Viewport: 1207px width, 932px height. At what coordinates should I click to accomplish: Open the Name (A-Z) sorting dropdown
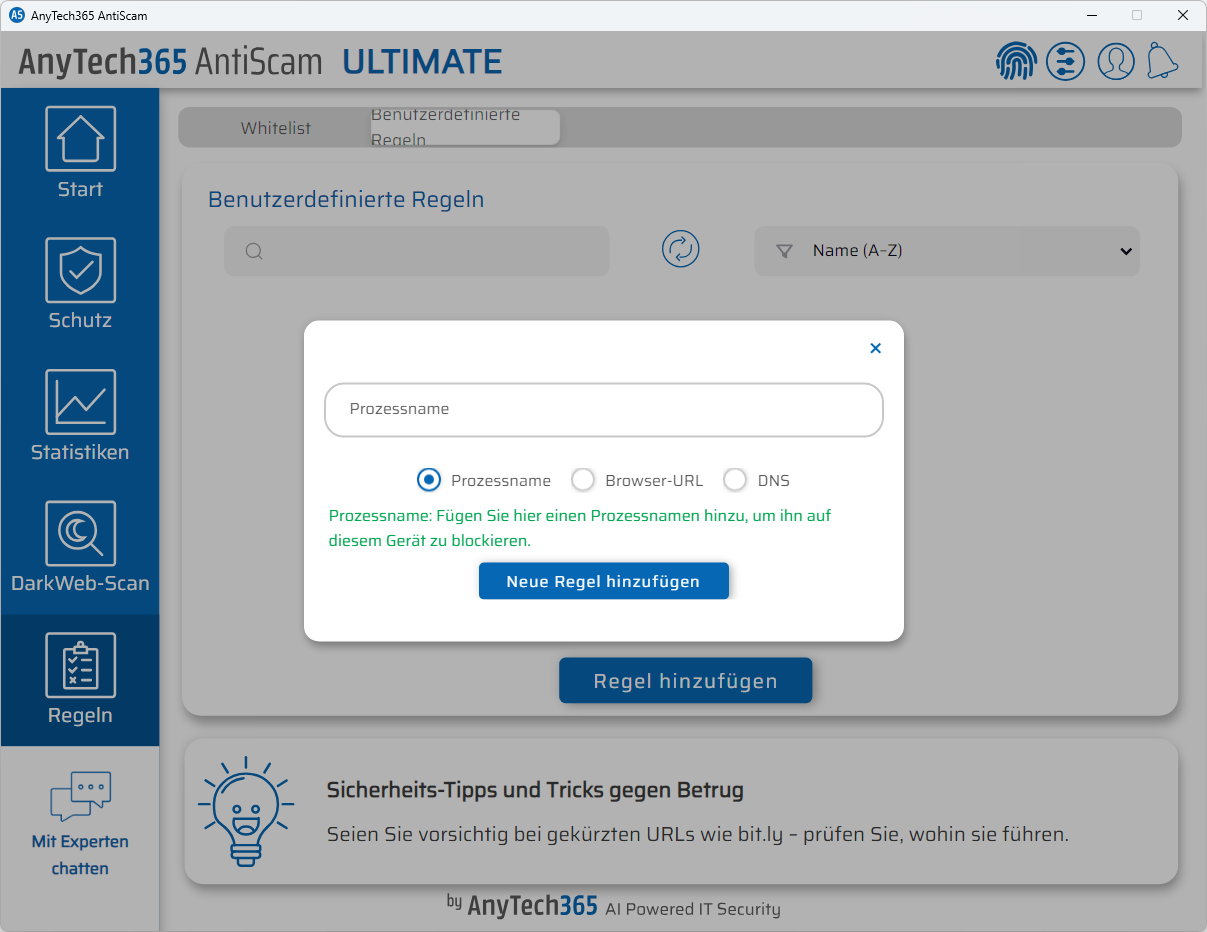click(946, 251)
